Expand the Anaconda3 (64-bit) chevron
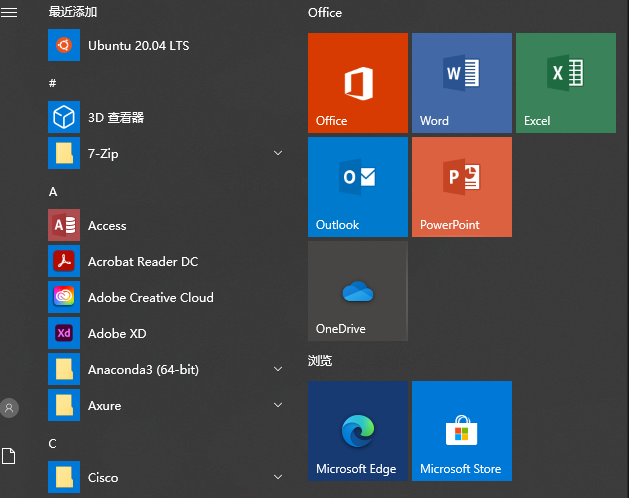The image size is (629, 498). [278, 369]
